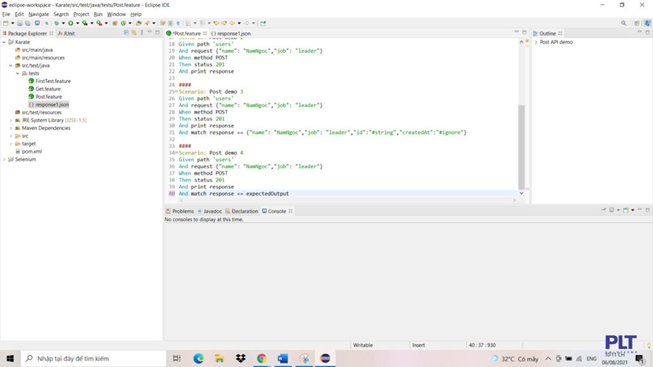Click the Open Type folder icon
Image resolution: width=653 pixels, height=367 pixels.
tap(138, 23)
